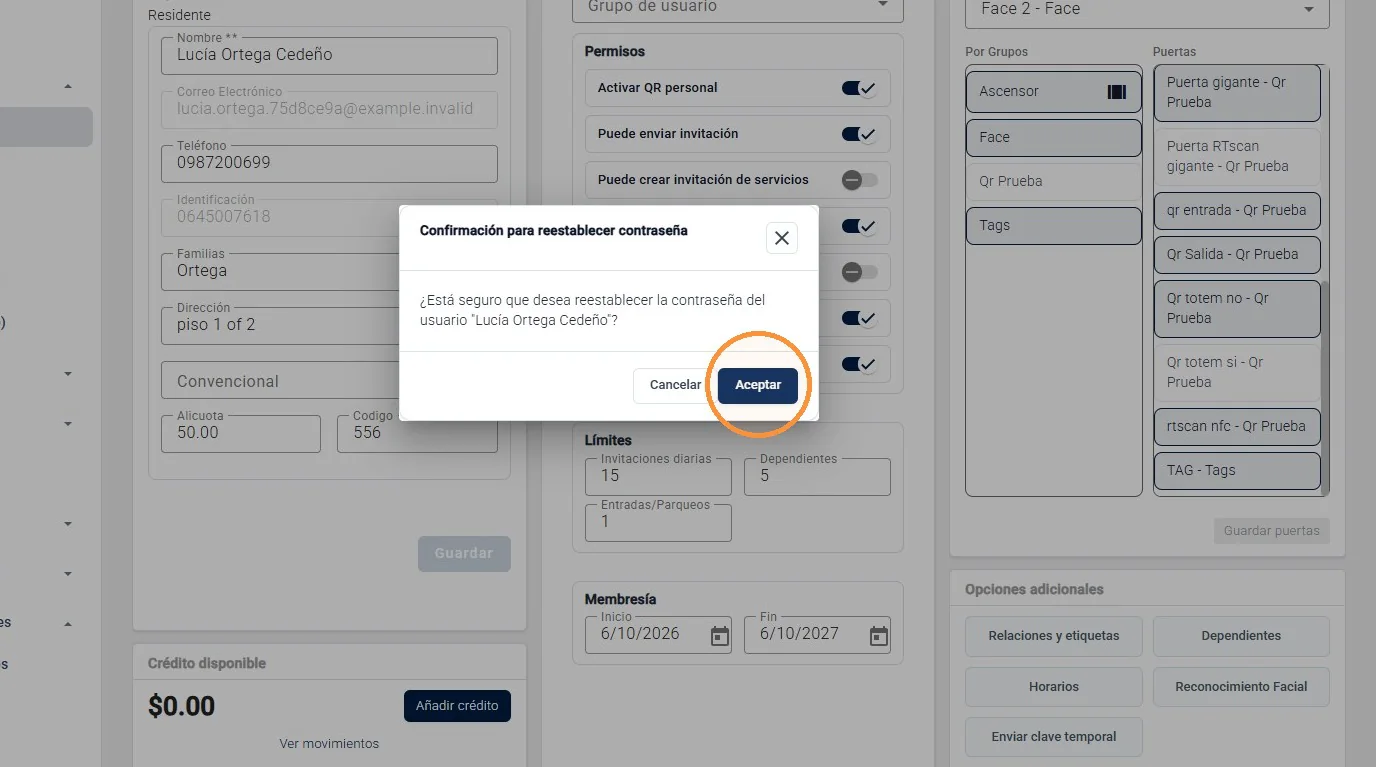Select the Face group

pyautogui.click(x=1053, y=138)
